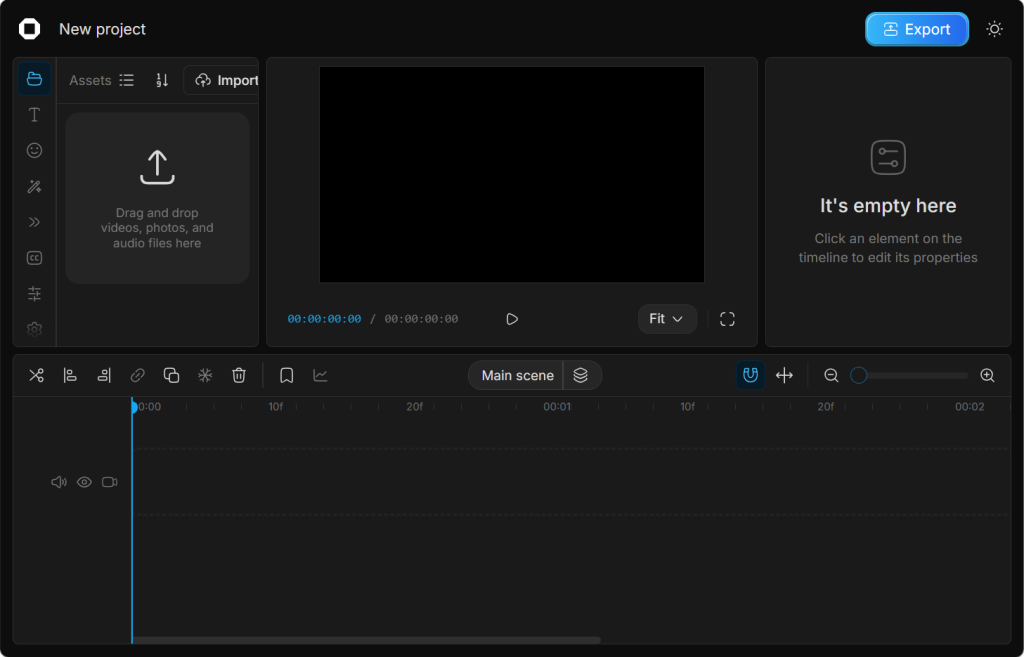Open the Text tool in sidebar

tap(34, 115)
